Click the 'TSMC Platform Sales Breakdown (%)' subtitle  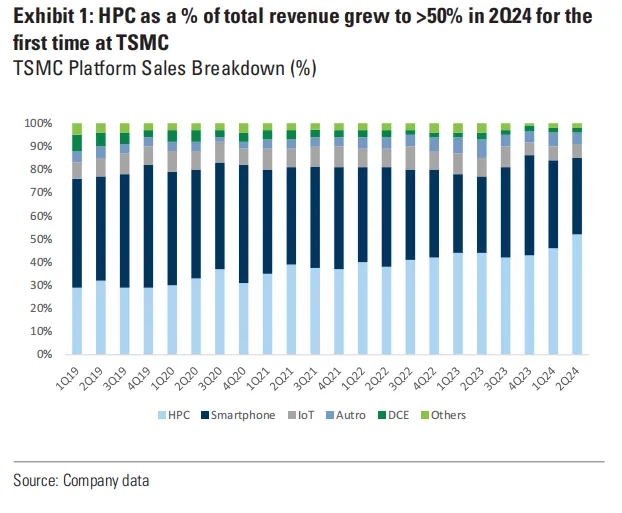tap(165, 68)
